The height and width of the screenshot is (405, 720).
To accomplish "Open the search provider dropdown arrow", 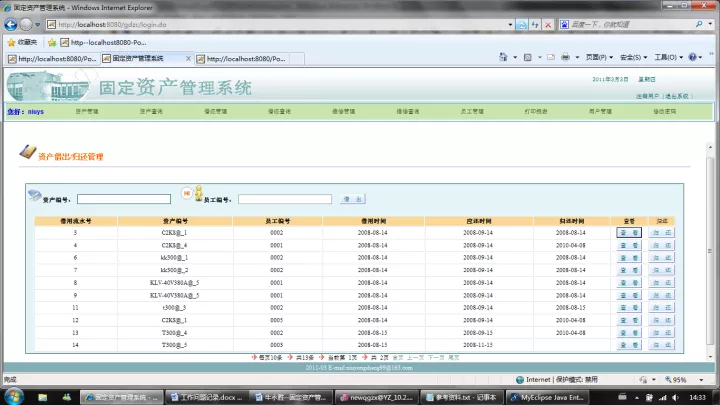I will tap(710, 24).
